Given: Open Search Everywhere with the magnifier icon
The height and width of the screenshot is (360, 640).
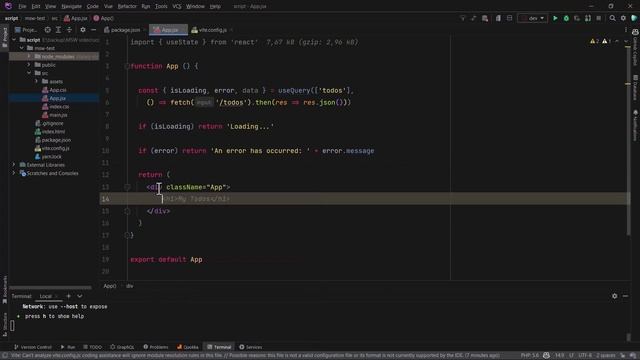Looking at the screenshot, I should point(613,18).
